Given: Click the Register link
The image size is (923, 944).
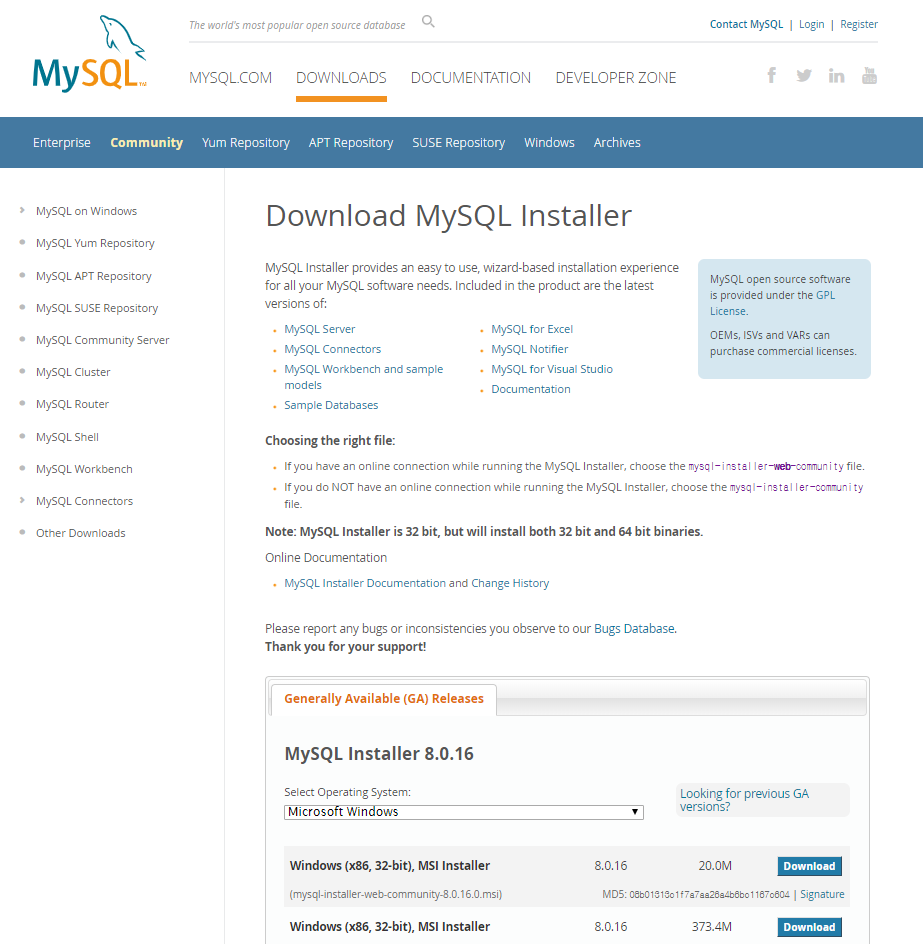Looking at the screenshot, I should (x=859, y=24).
